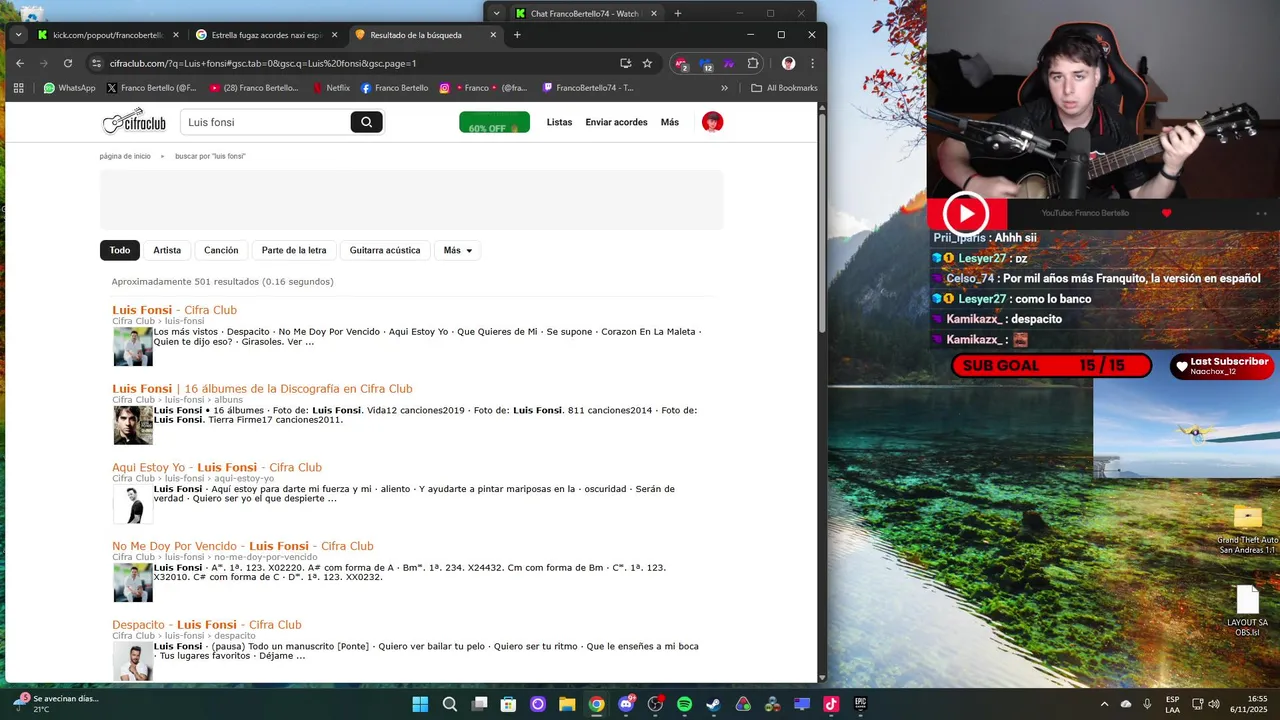
Task: Open the install app icon in address bar
Action: click(625, 63)
